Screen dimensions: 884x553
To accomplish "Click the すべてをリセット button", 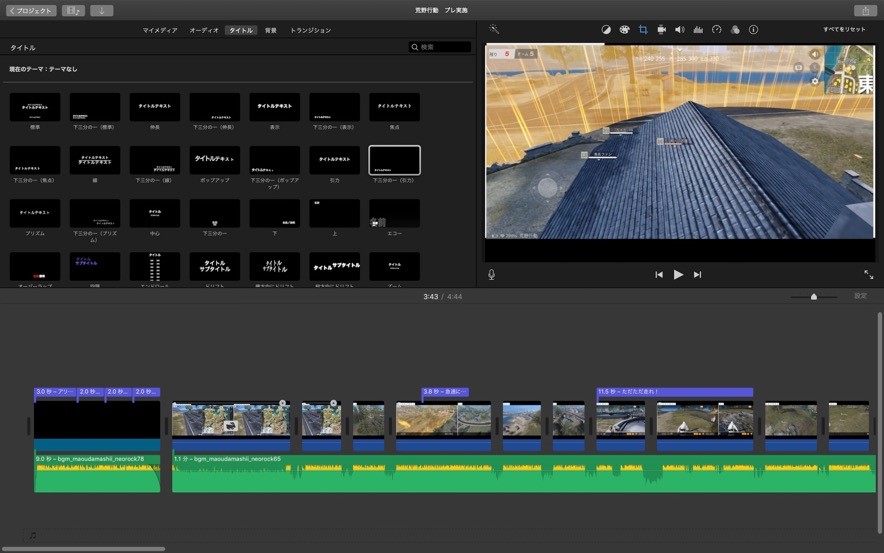I will pyautogui.click(x=844, y=30).
